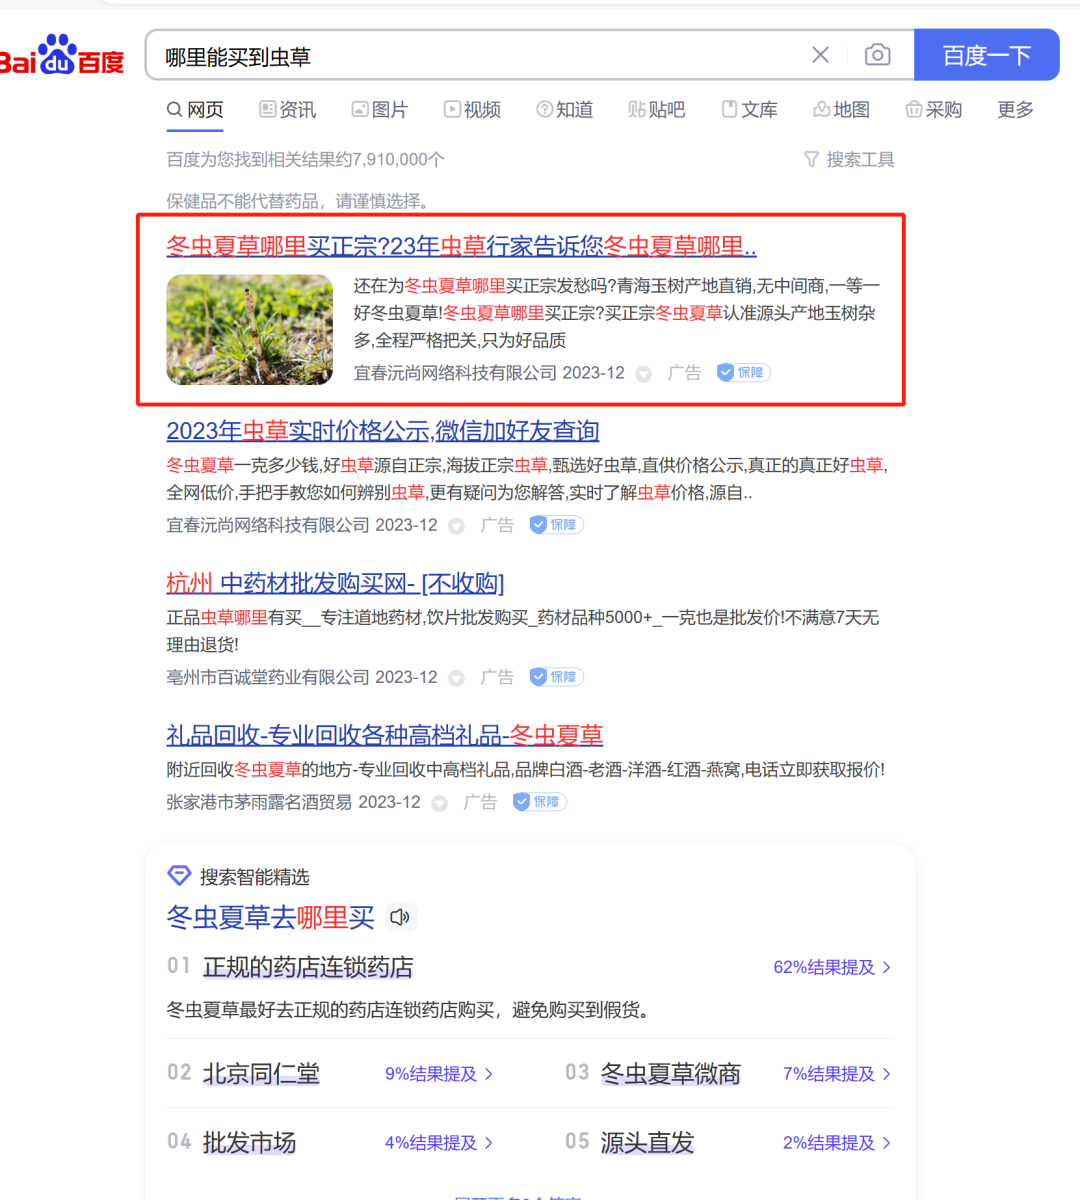Click the Baidu logo

pyautogui.click(x=62, y=56)
